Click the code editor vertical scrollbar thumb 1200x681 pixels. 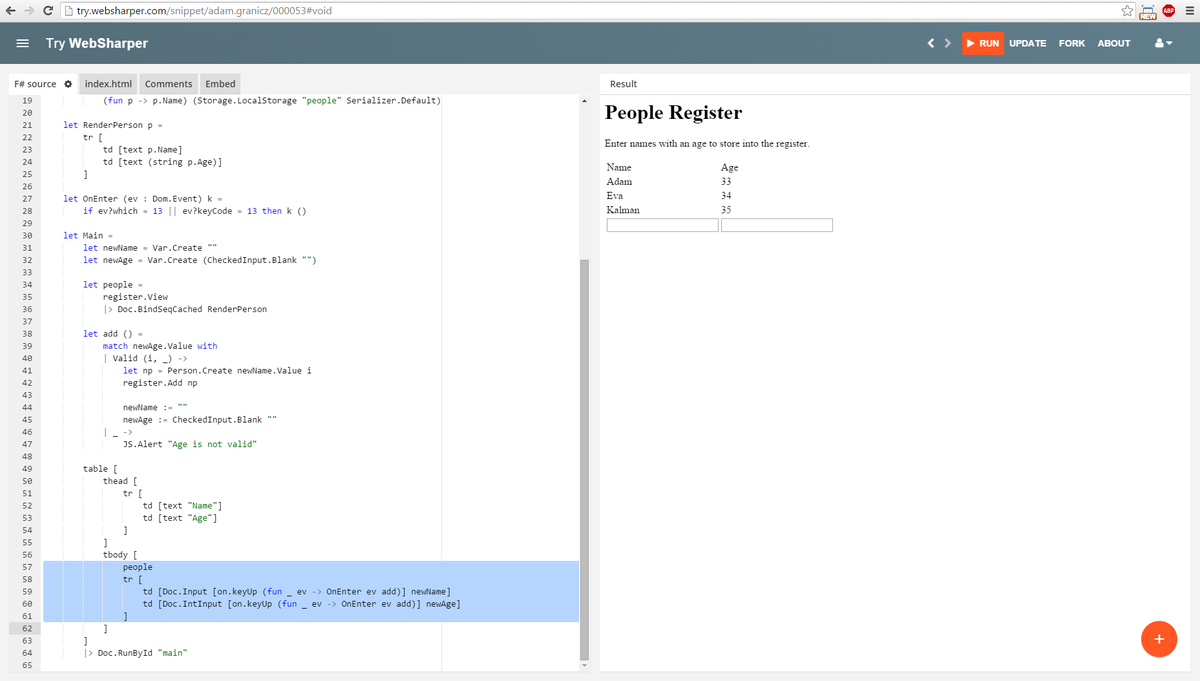click(584, 460)
